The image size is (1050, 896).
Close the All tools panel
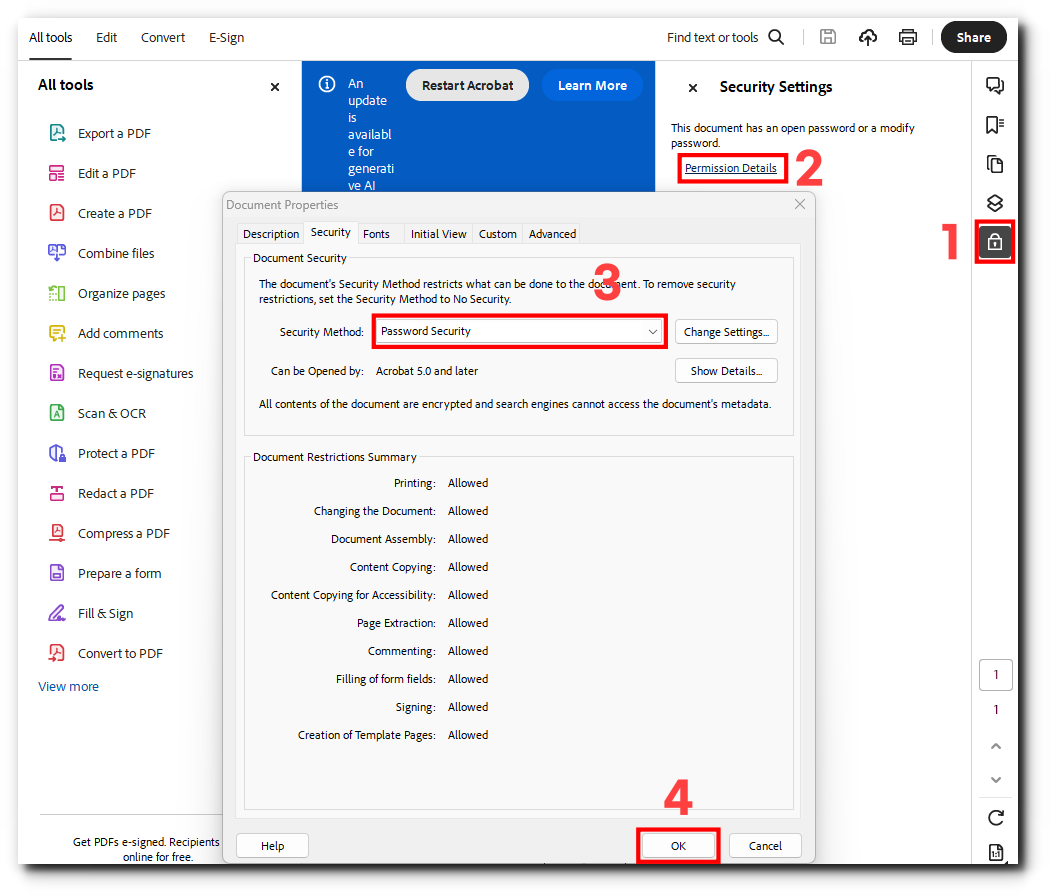(275, 87)
